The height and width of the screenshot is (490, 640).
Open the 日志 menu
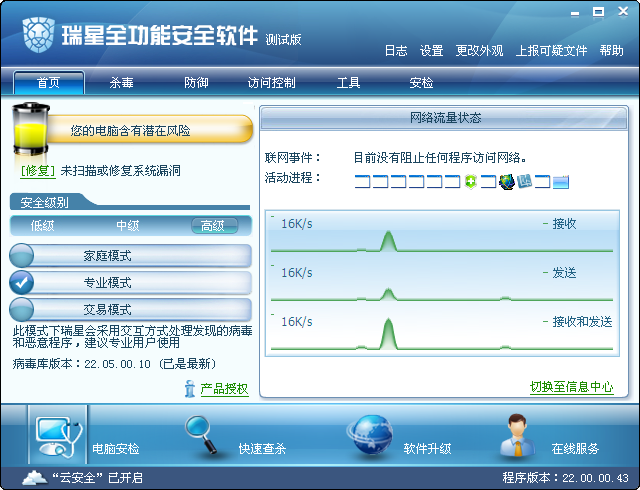[x=396, y=51]
